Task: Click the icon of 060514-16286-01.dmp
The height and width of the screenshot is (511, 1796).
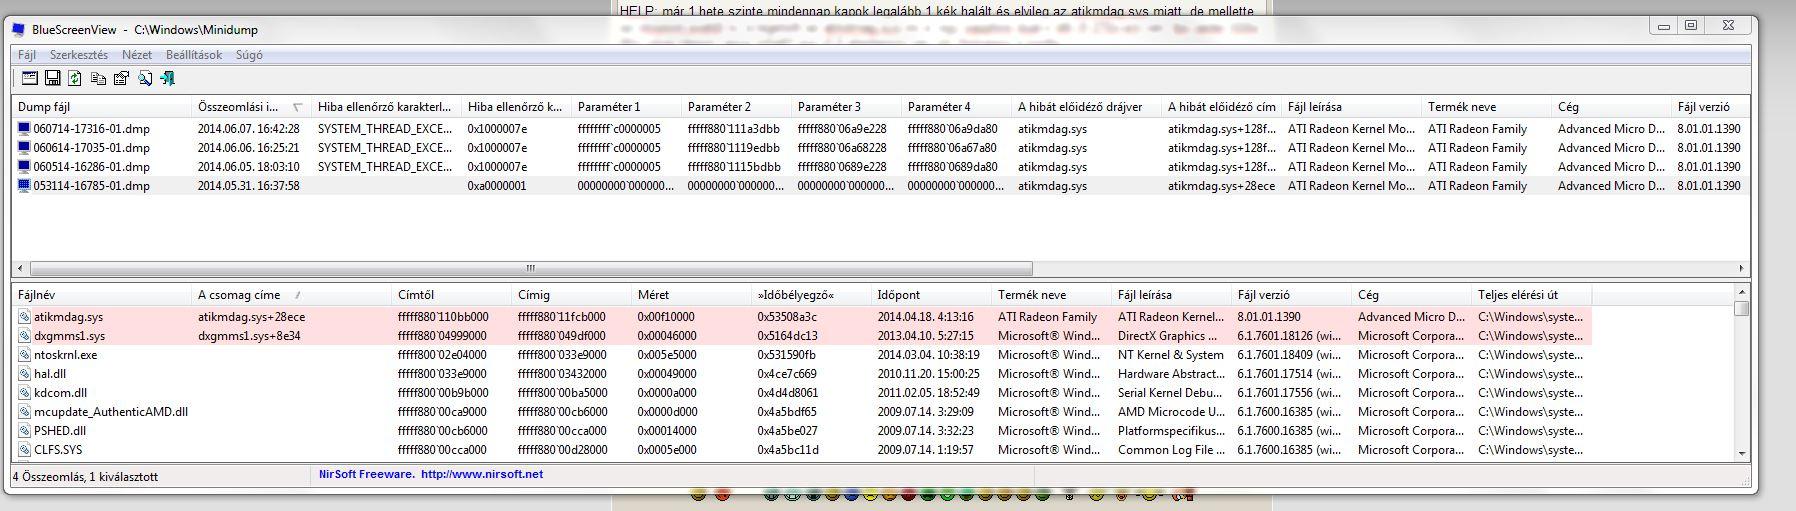Action: pos(24,167)
